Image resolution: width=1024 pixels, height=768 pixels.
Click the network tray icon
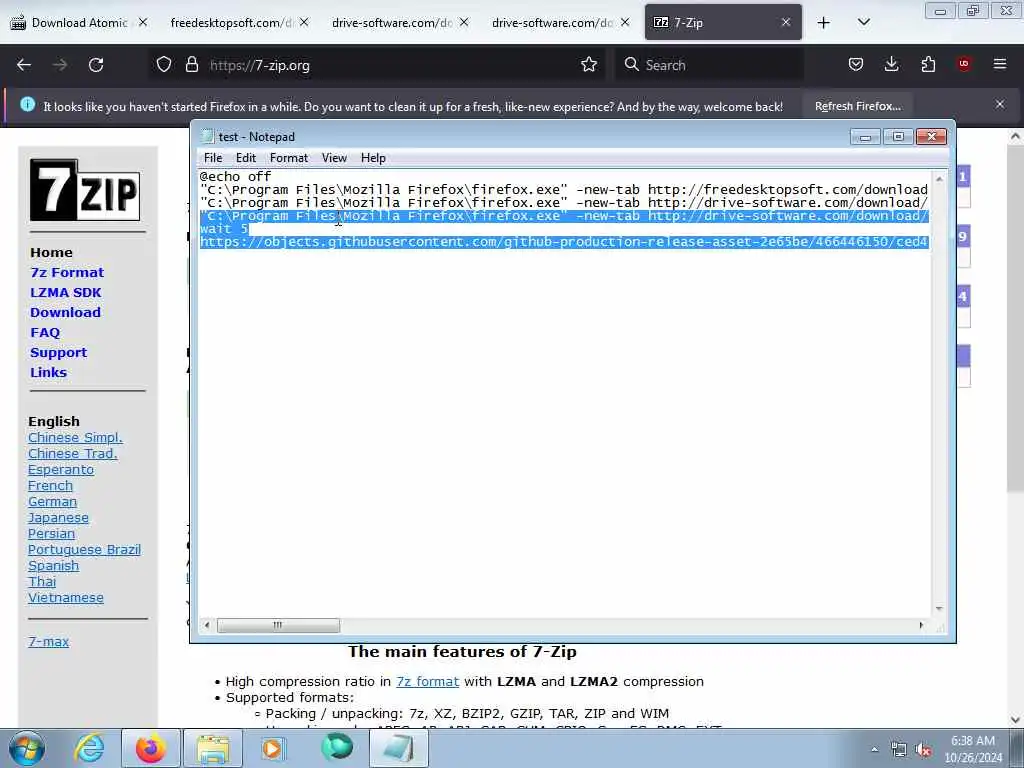pyautogui.click(x=899, y=750)
